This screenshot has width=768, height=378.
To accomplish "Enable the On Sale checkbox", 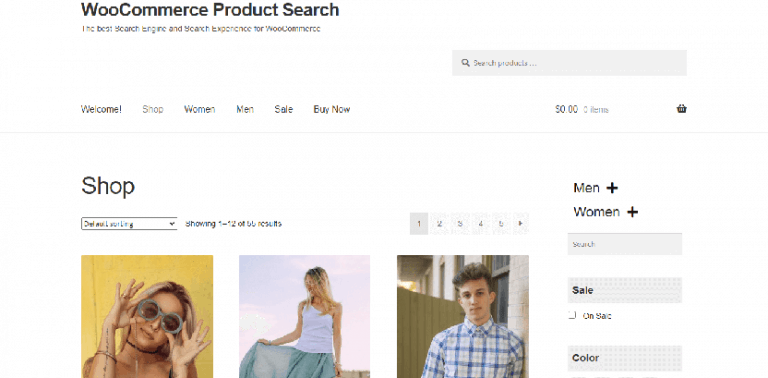I will tap(572, 315).
